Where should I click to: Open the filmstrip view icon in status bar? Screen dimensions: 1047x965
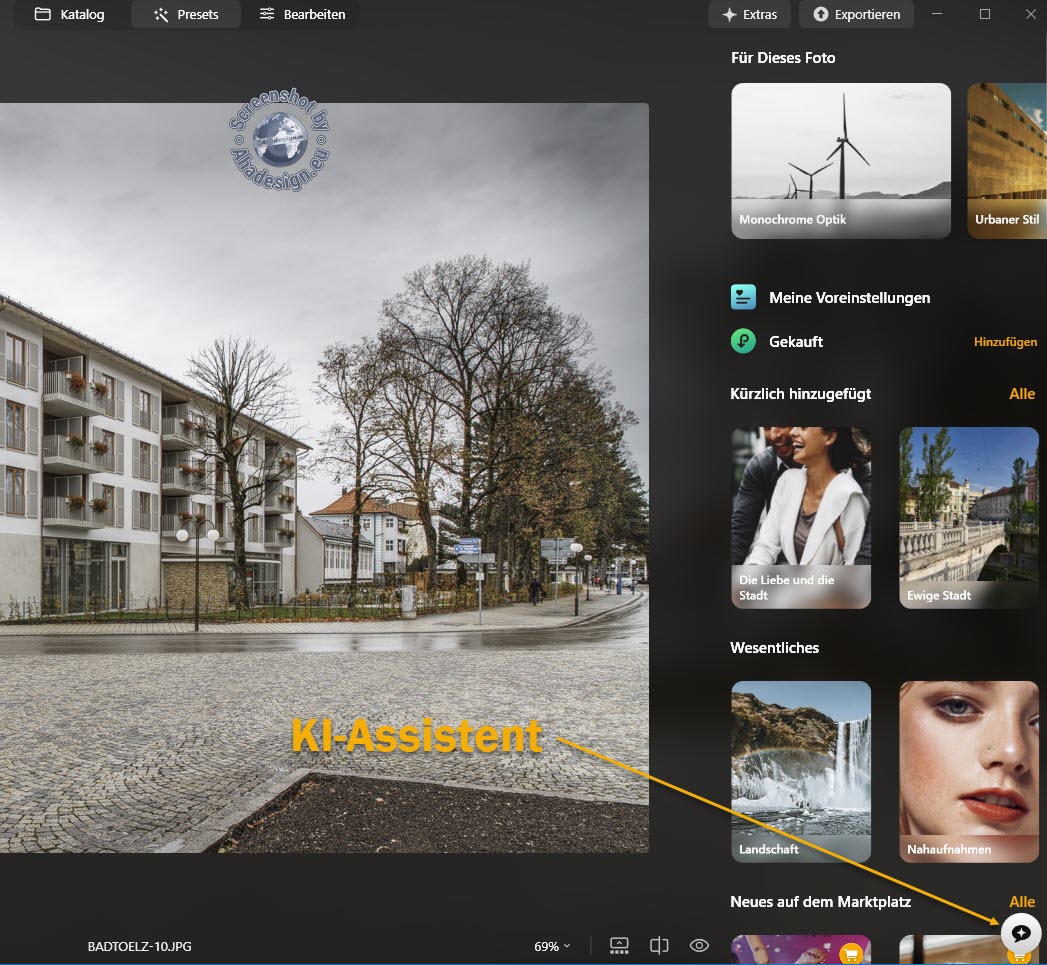click(x=619, y=945)
